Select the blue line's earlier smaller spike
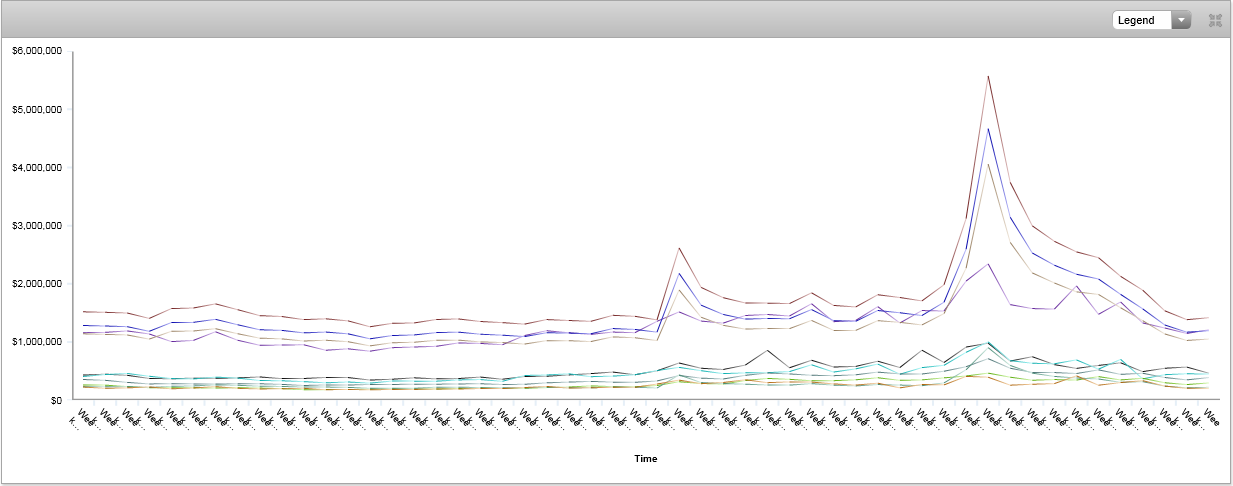The image size is (1233, 486). coord(680,273)
